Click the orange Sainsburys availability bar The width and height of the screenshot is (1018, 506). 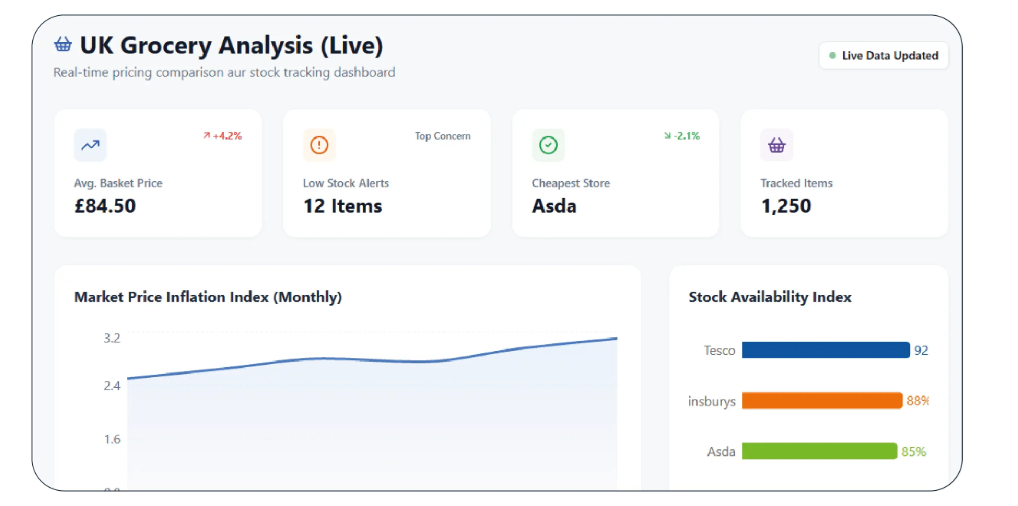click(x=821, y=401)
